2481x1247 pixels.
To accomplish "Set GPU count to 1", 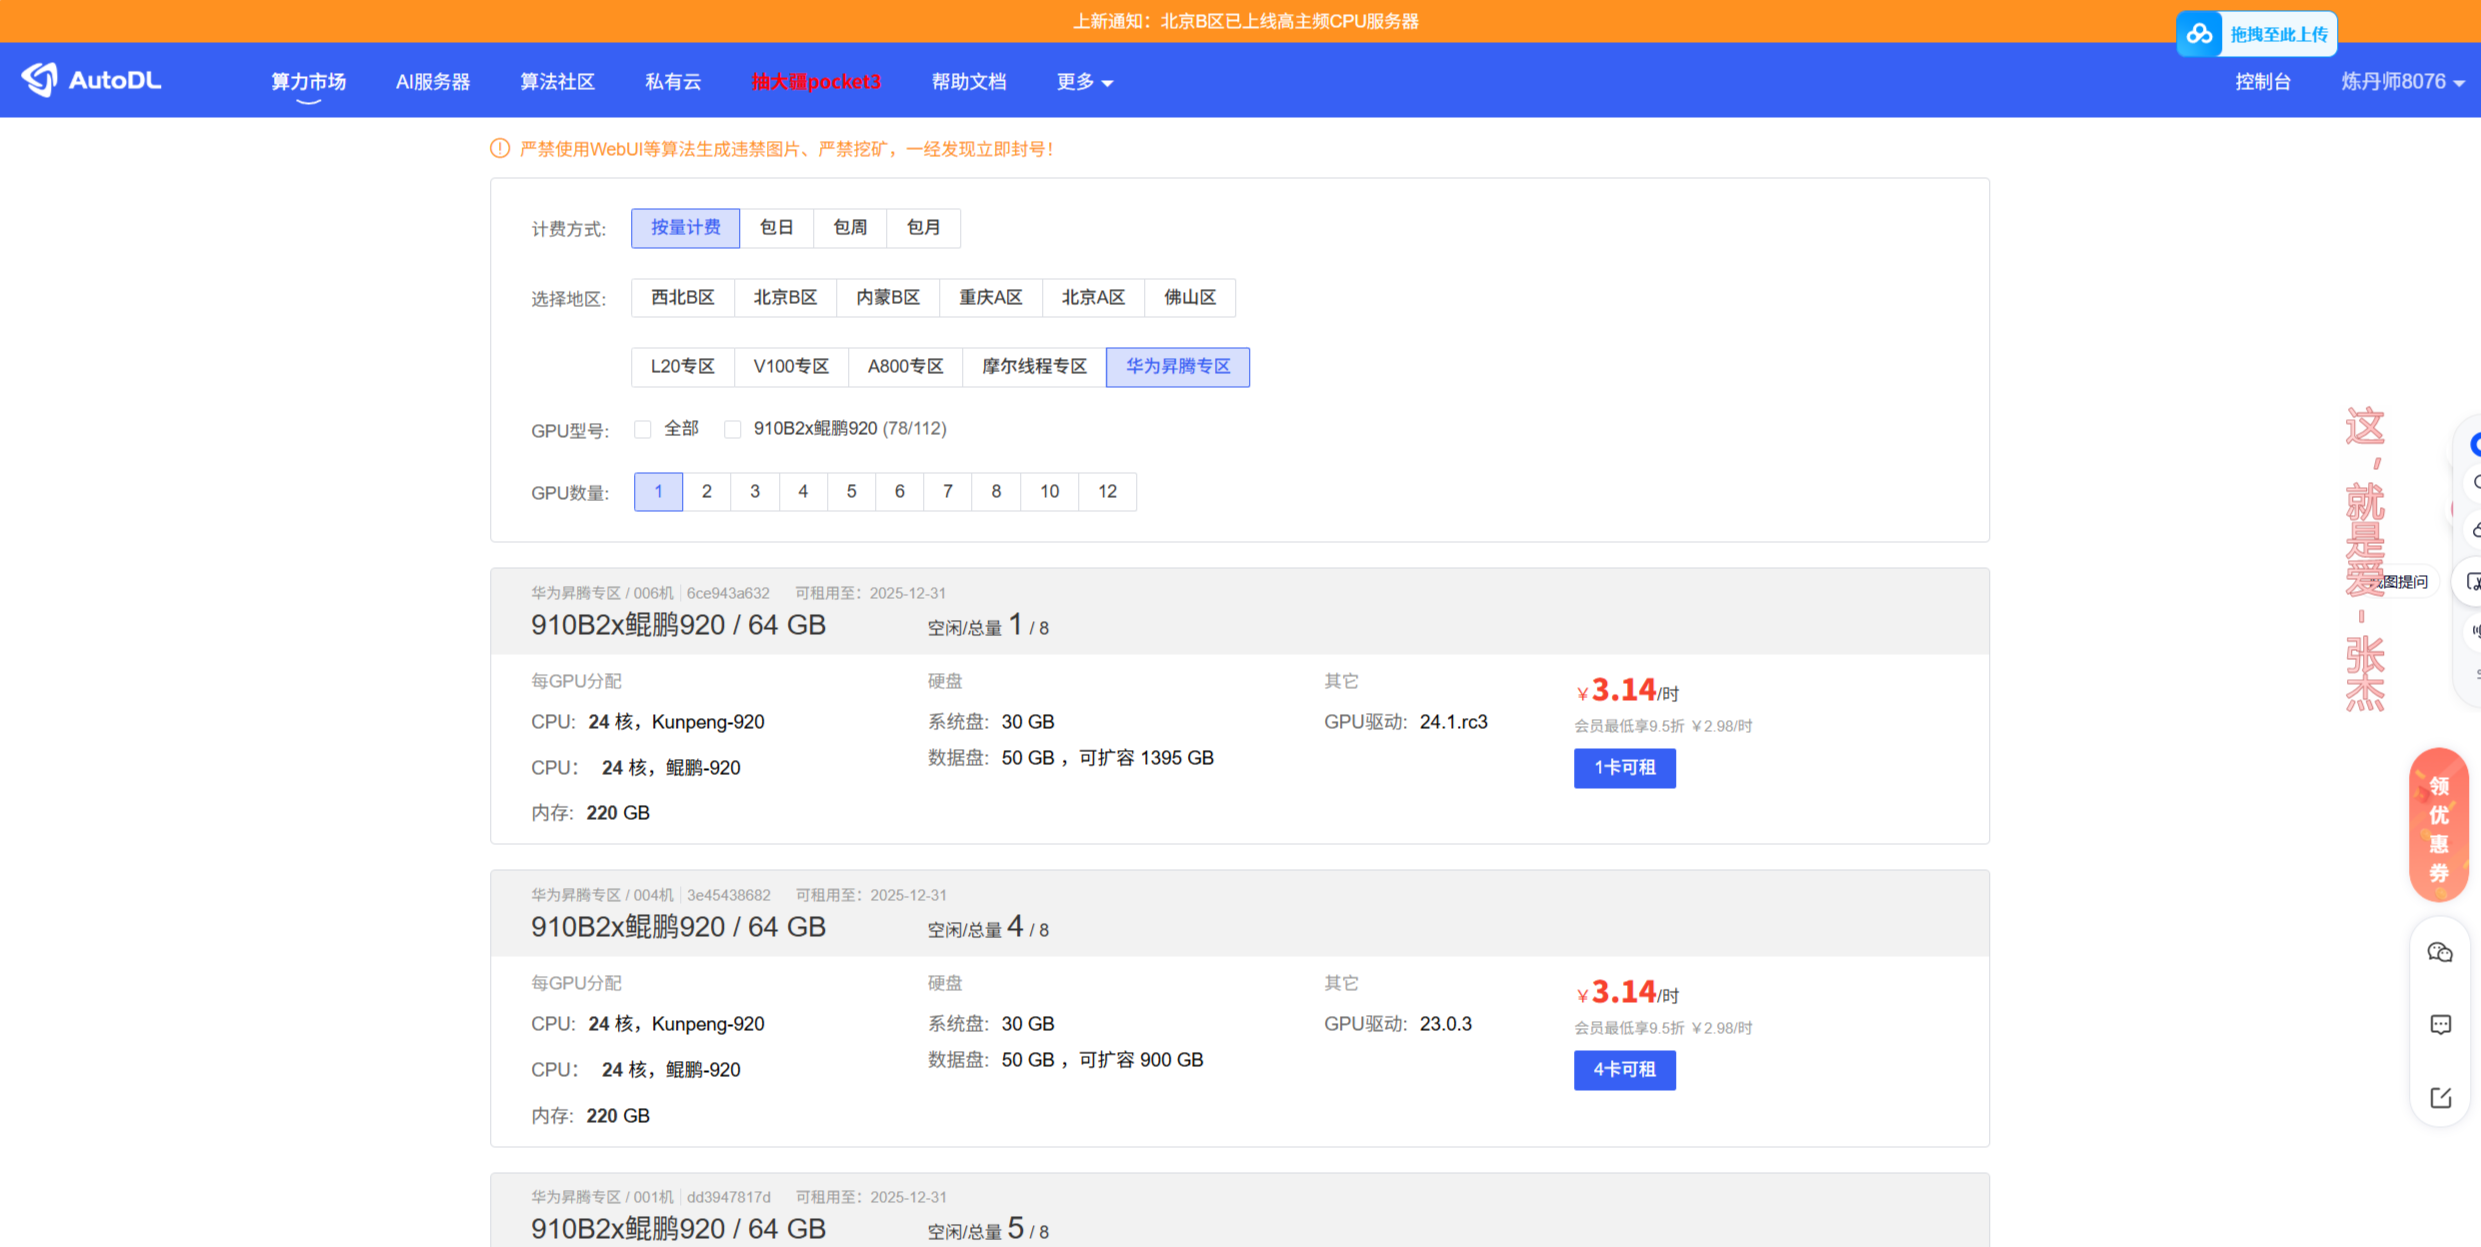I will coord(659,492).
